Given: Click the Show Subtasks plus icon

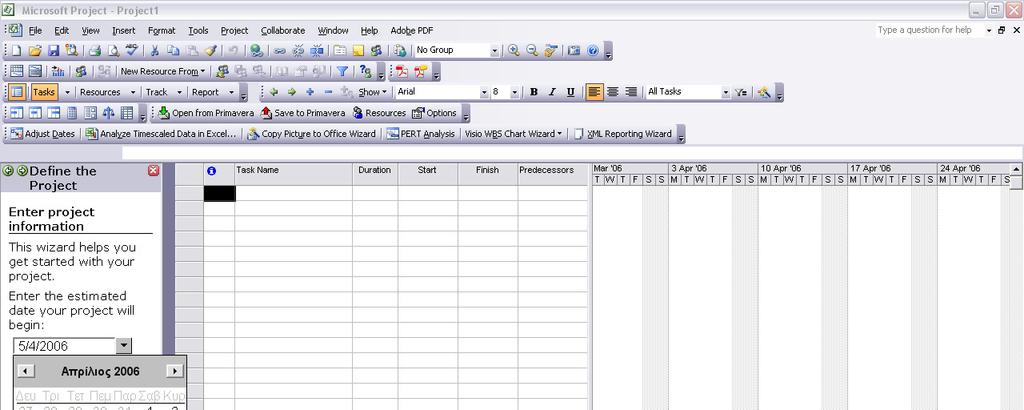Looking at the screenshot, I should click(310, 92).
